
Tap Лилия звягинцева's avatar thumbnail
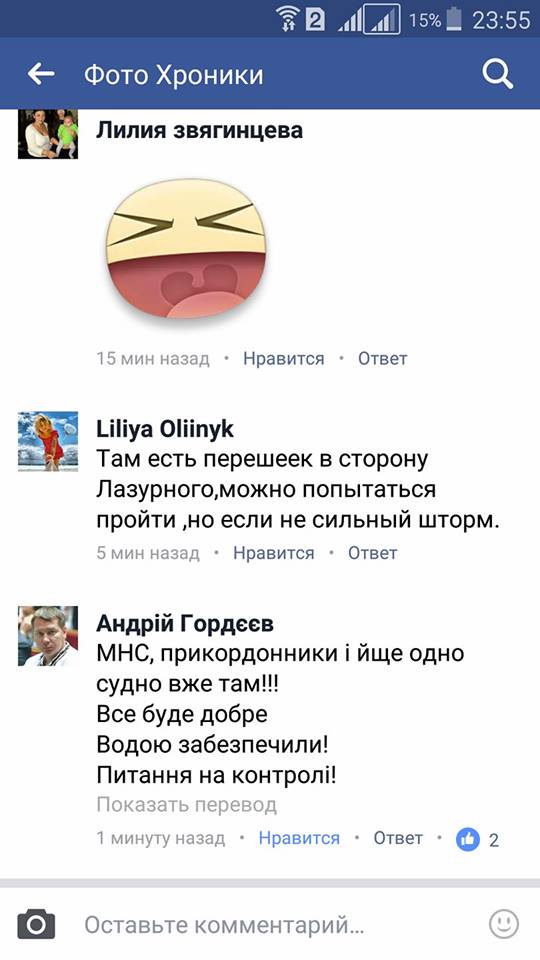click(x=48, y=134)
